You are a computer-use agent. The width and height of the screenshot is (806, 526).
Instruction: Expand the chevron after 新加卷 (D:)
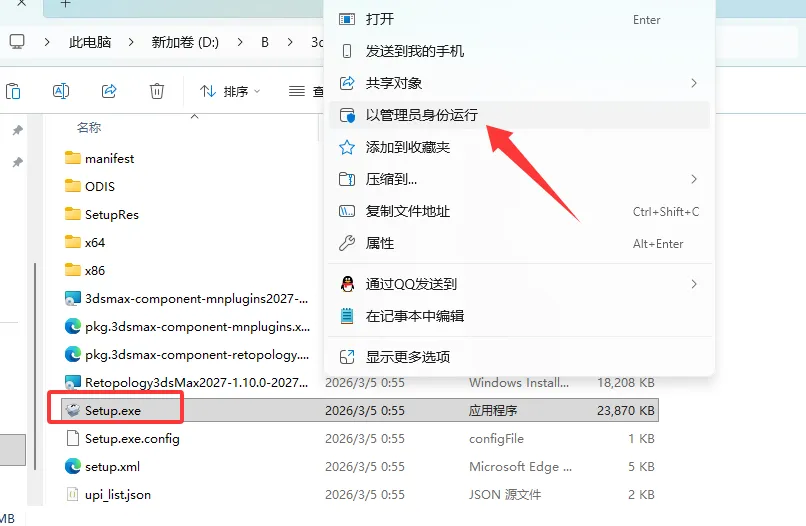click(x=240, y=42)
